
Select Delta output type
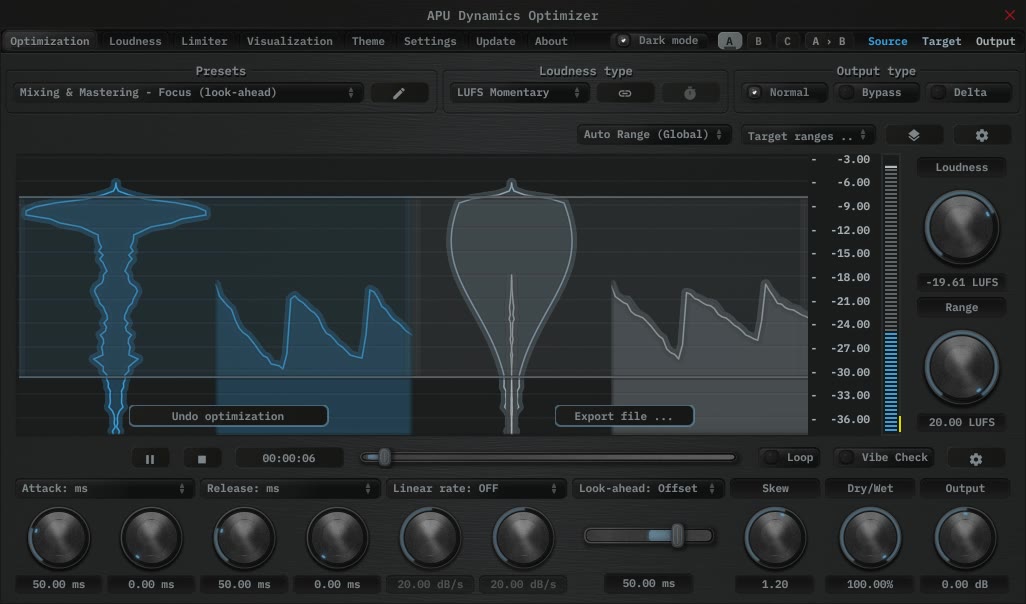[x=968, y=93]
